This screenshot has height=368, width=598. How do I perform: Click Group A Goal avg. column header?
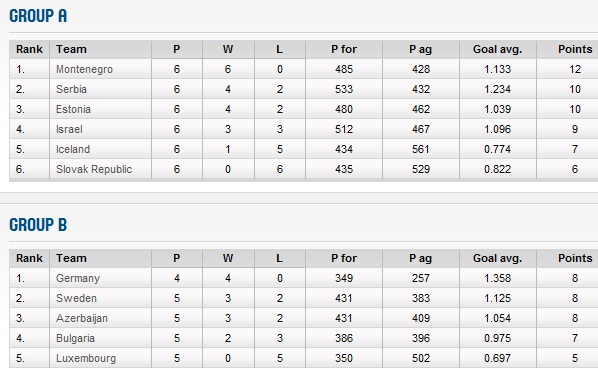(x=497, y=50)
